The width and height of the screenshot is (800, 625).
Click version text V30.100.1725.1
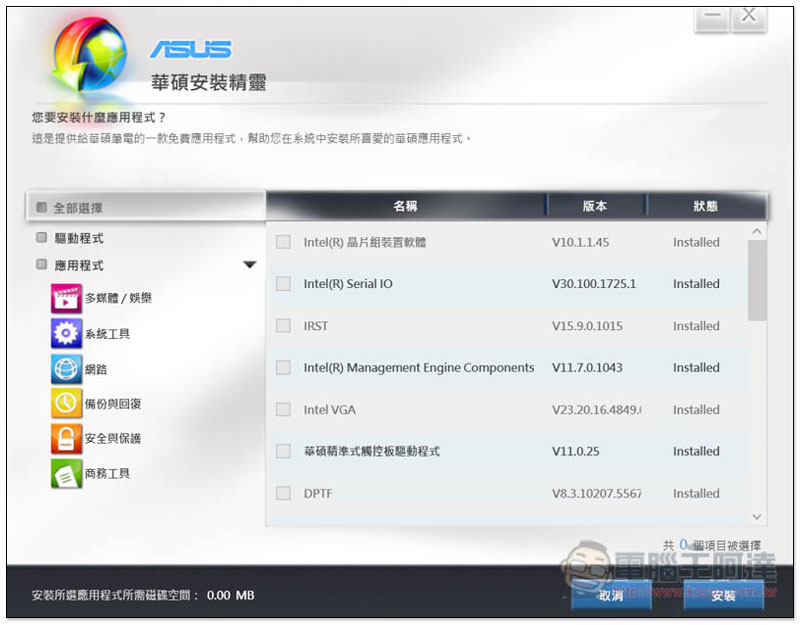pos(594,284)
